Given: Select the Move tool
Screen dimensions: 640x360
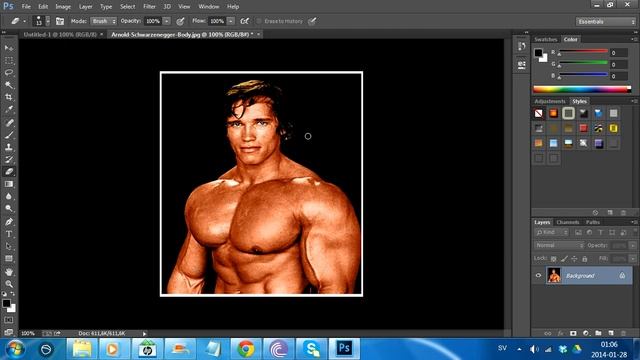Looking at the screenshot, I should [x=9, y=48].
